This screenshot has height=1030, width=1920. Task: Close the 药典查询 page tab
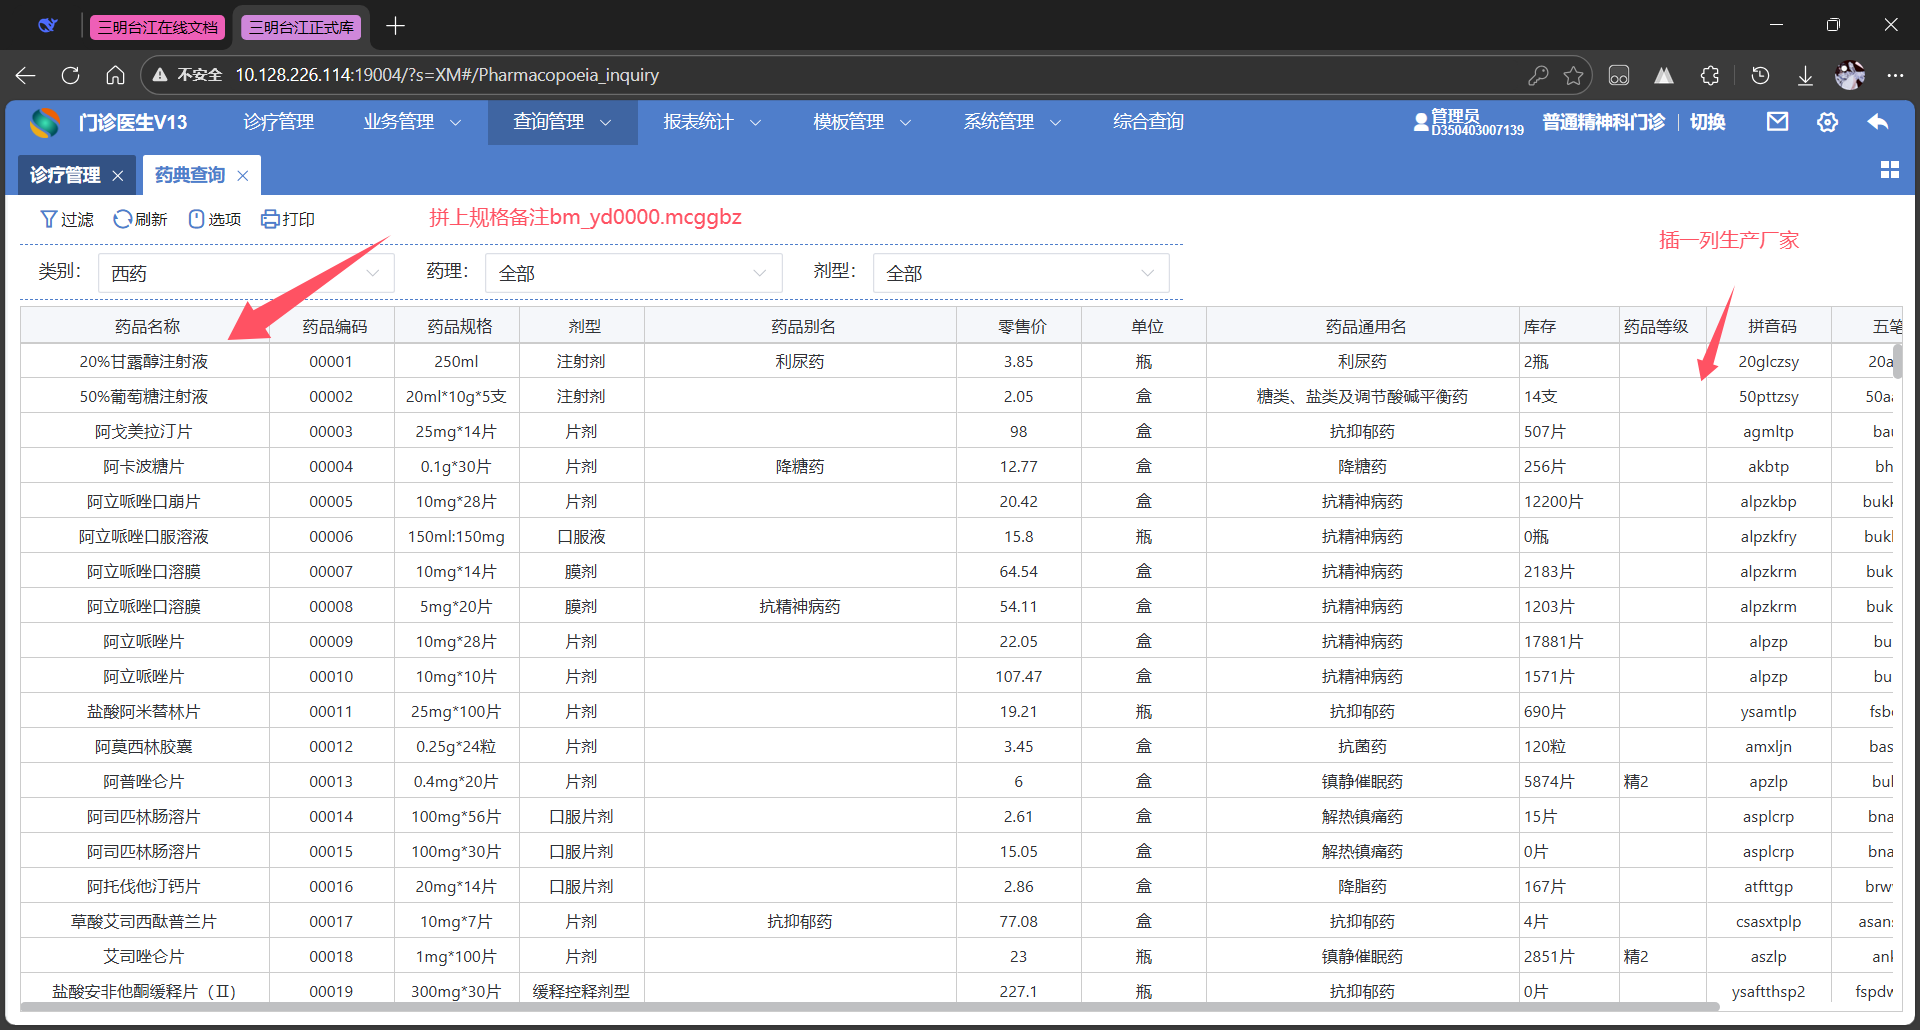click(x=243, y=176)
